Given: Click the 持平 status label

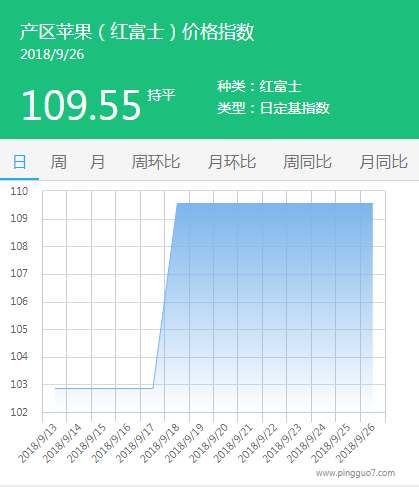Looking at the screenshot, I should coord(161,95).
